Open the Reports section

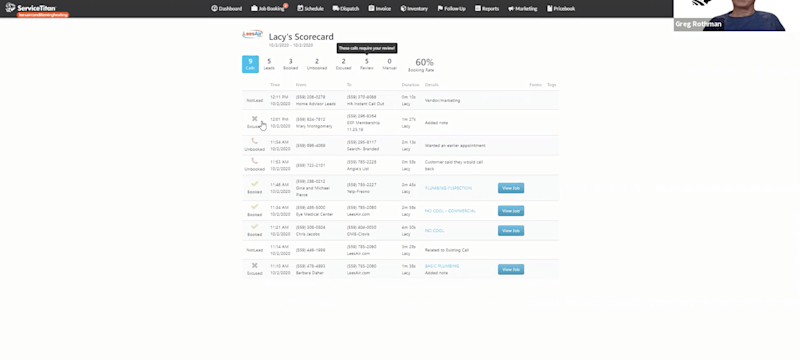[x=487, y=9]
